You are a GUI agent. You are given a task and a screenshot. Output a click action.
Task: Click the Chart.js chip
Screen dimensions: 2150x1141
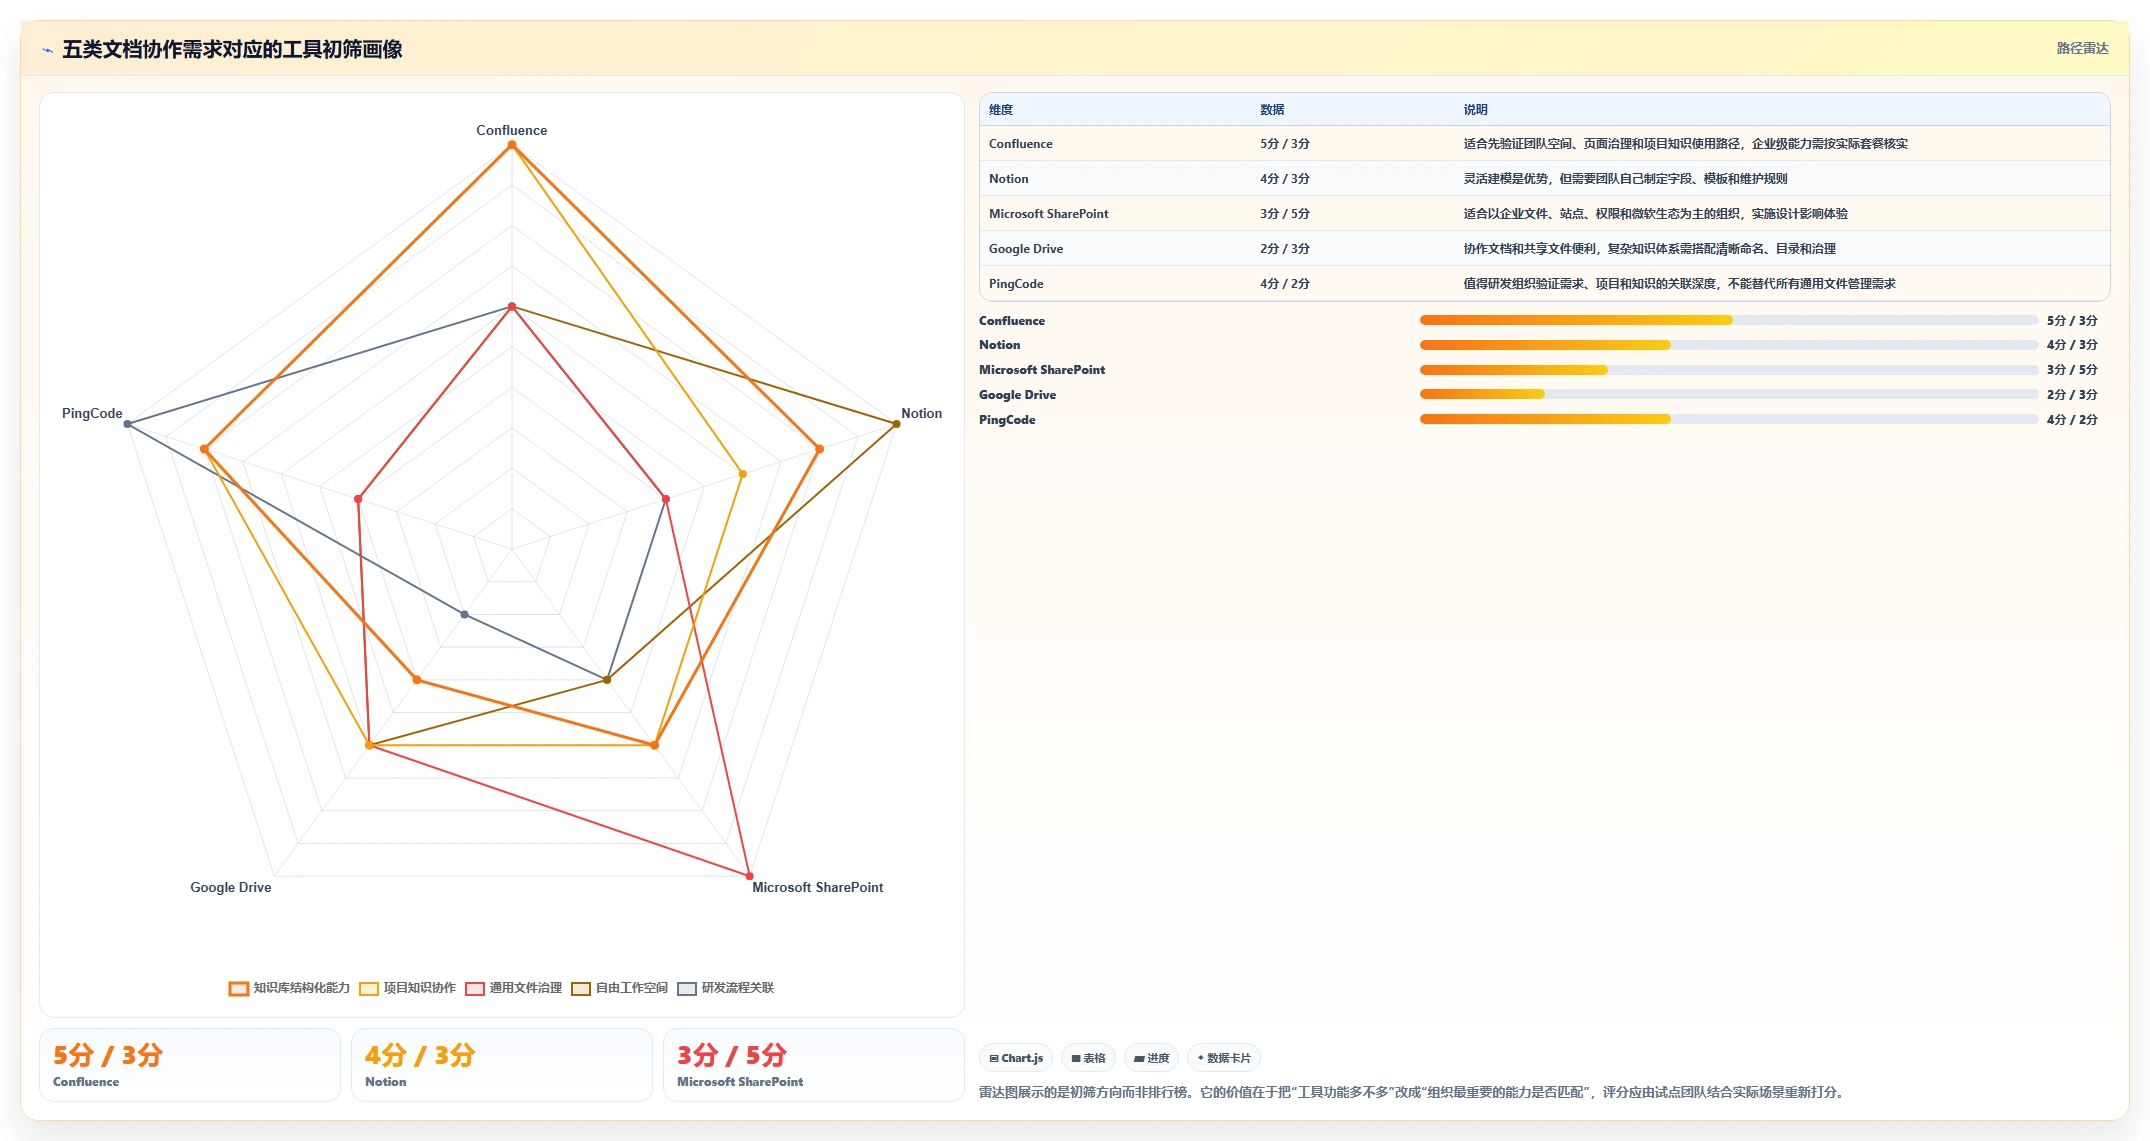tap(1015, 1058)
